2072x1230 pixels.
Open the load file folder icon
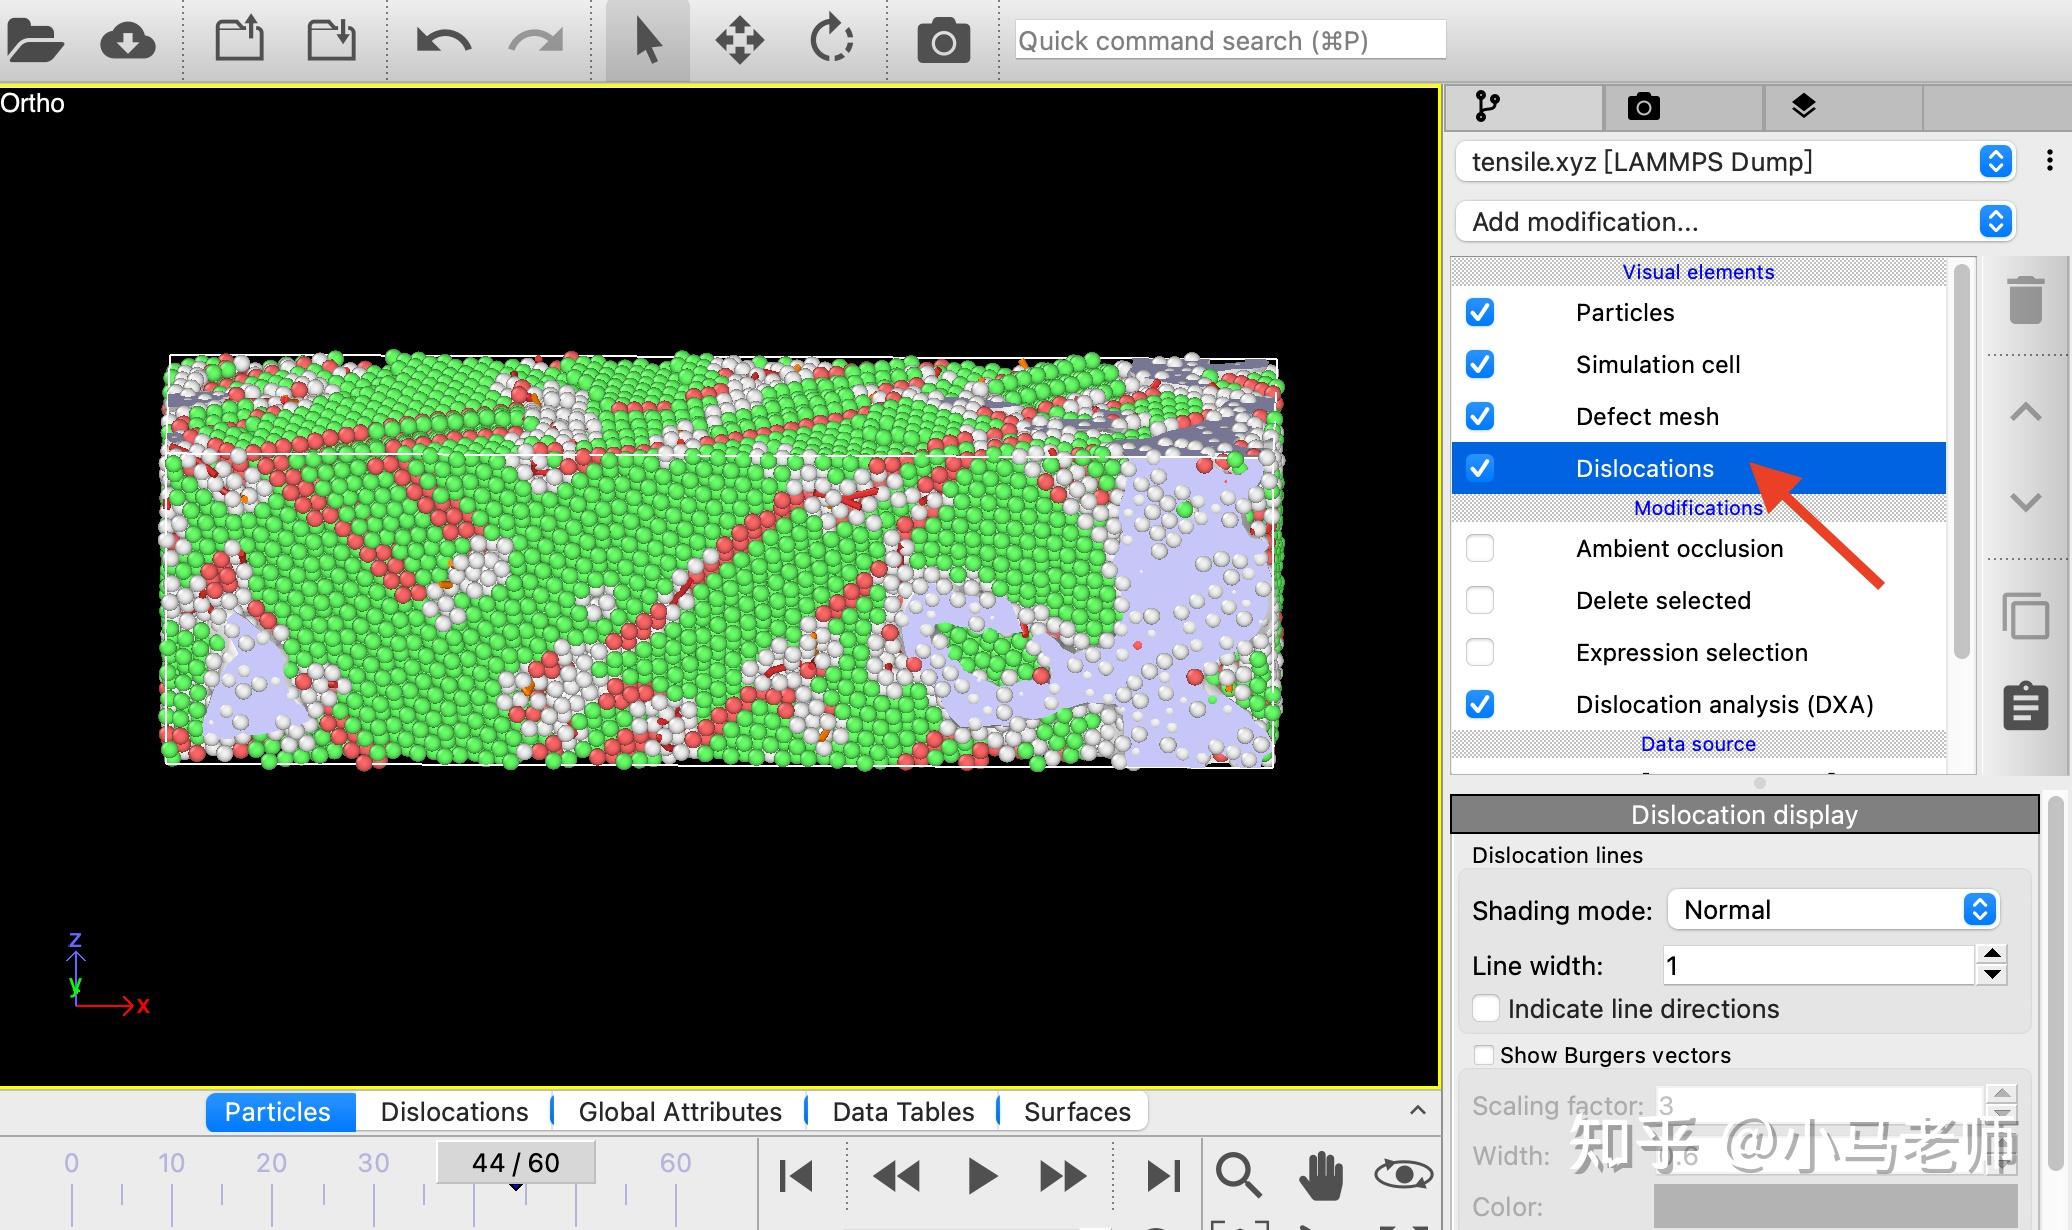coord(34,41)
